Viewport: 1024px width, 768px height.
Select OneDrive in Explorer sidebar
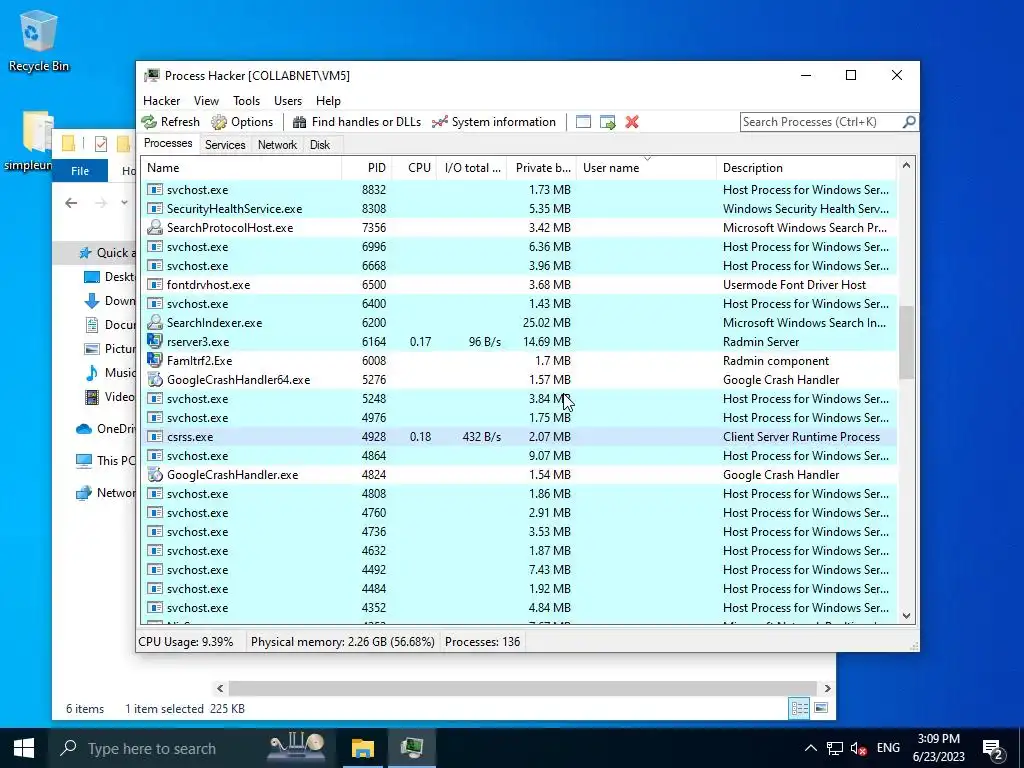click(106, 429)
